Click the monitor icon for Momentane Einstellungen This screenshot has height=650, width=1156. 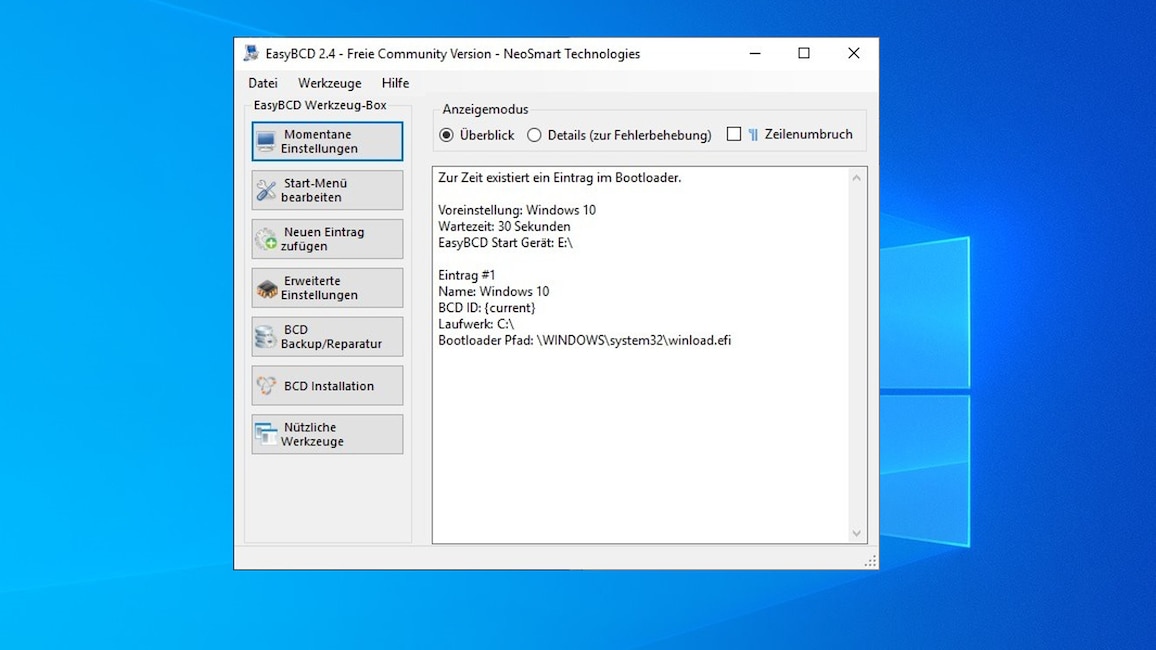(266, 142)
